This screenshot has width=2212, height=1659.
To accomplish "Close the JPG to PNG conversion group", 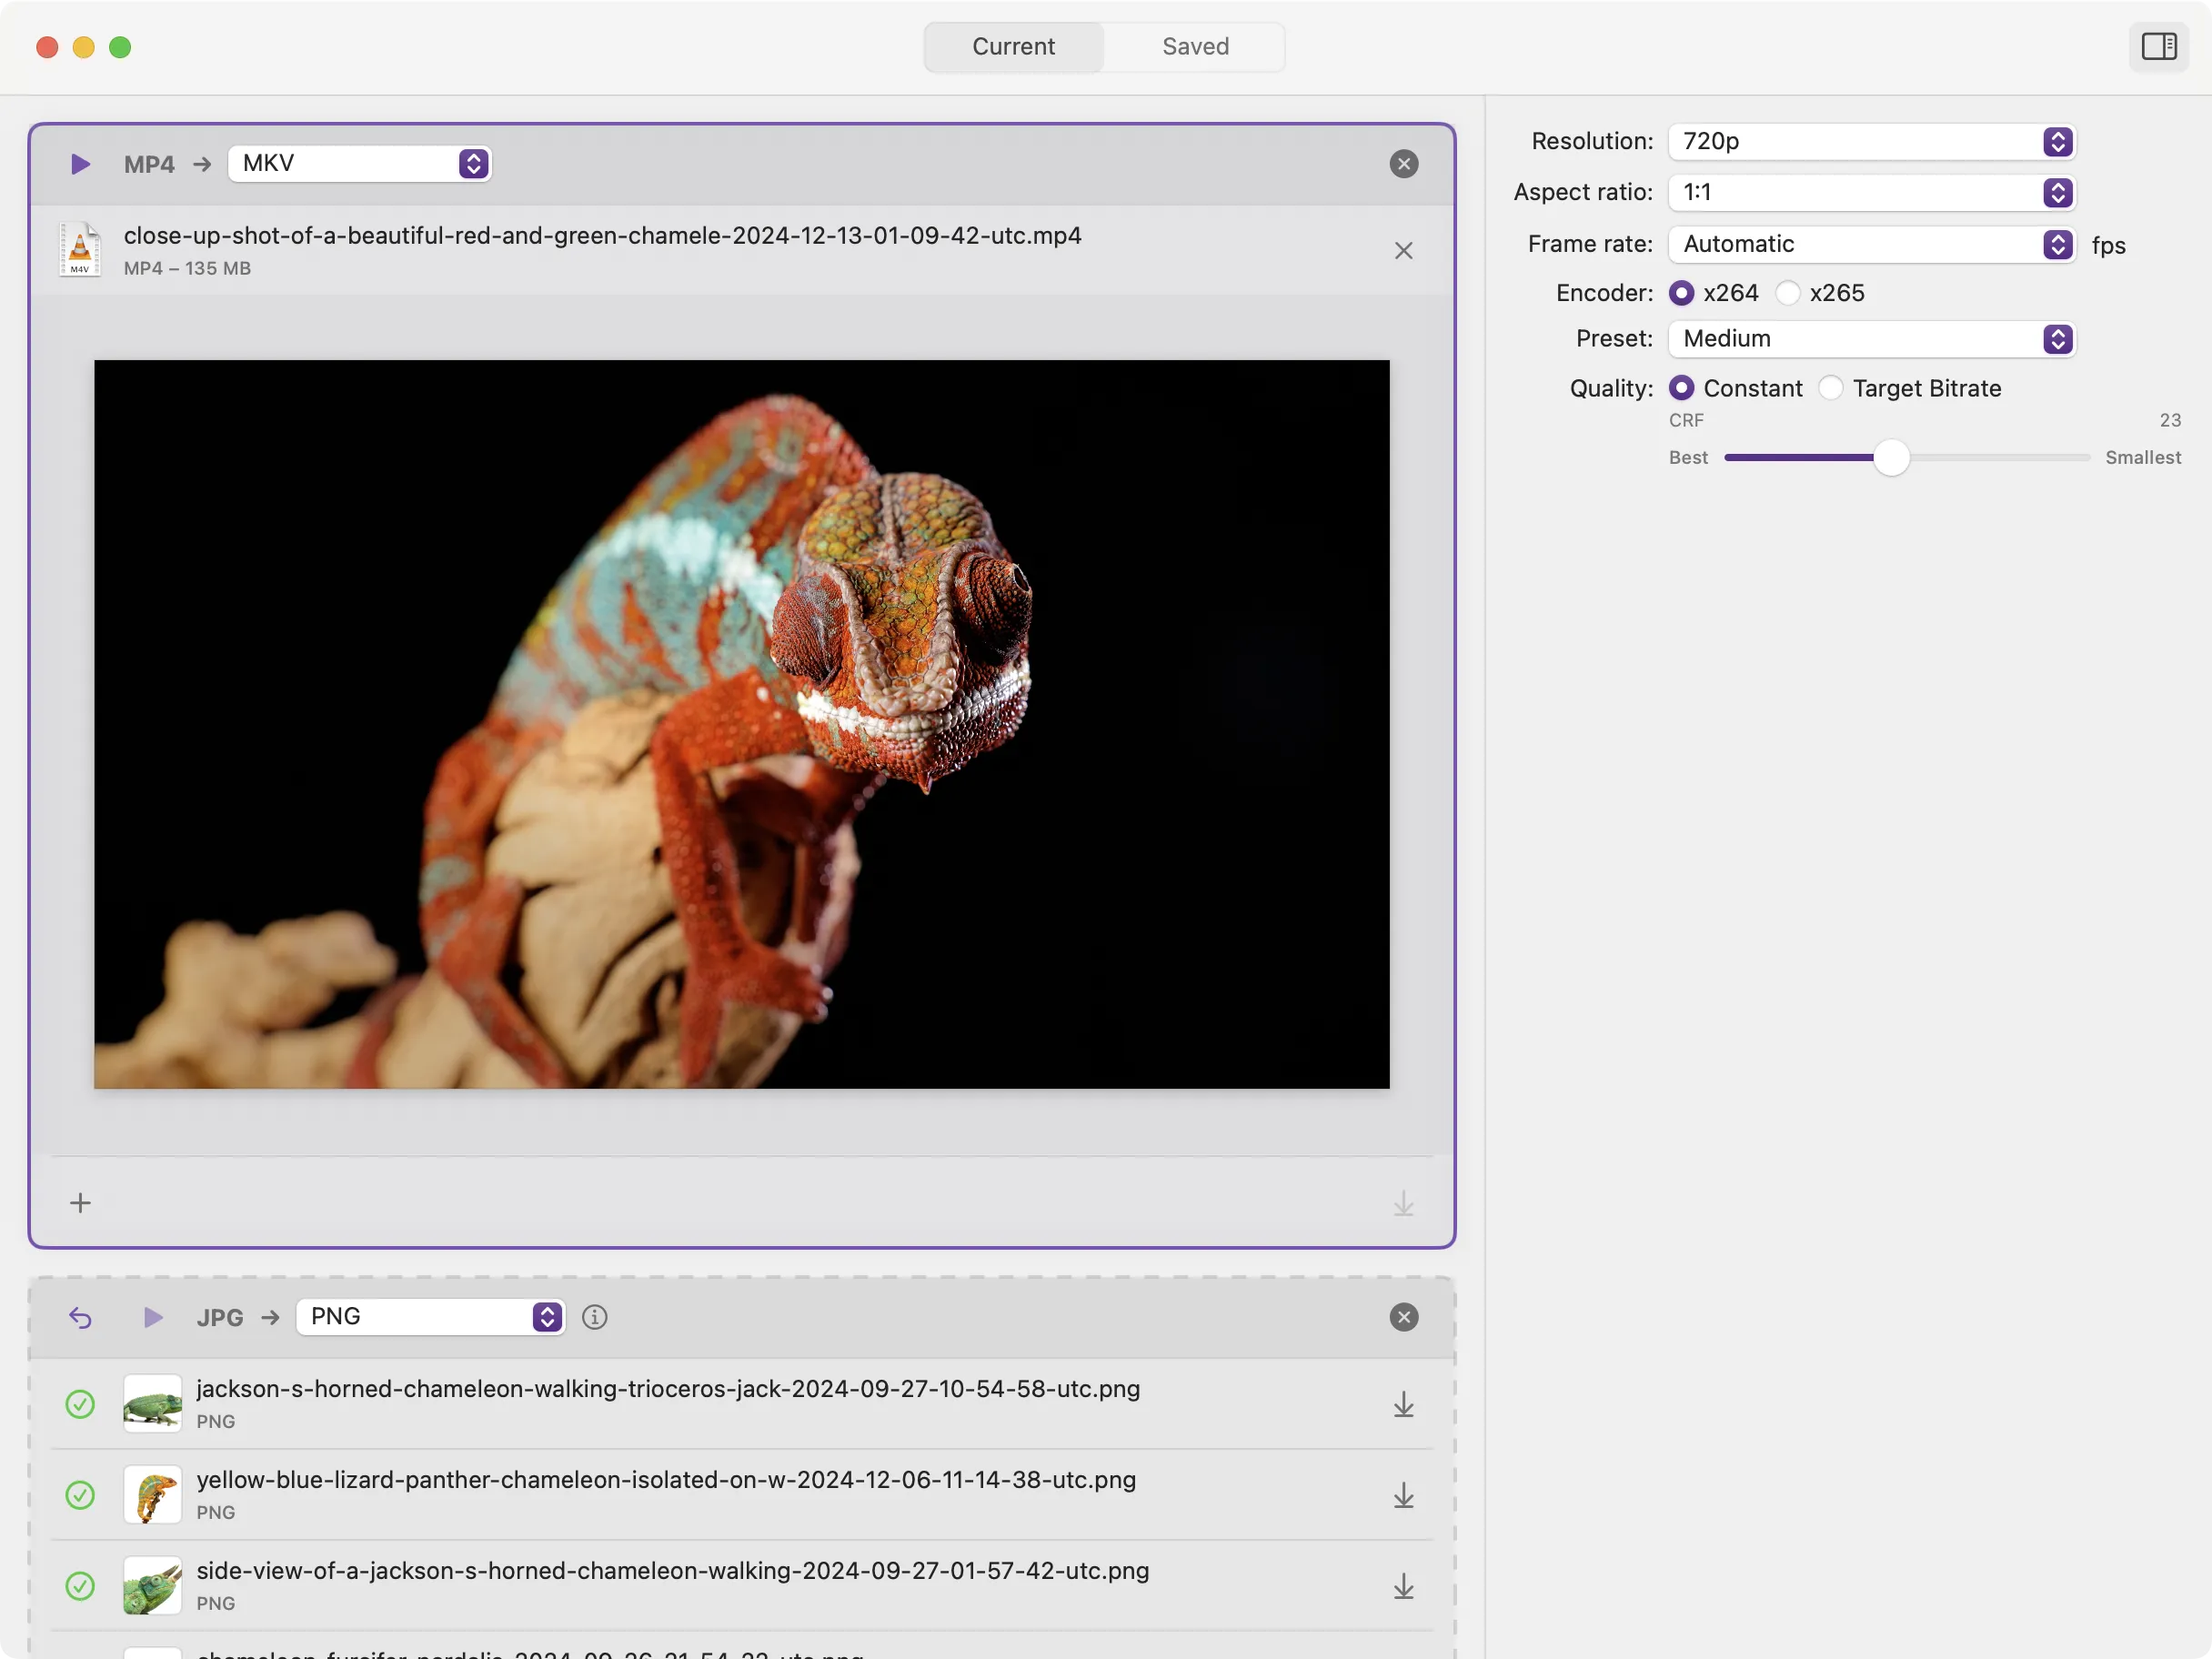I will coord(1403,1317).
